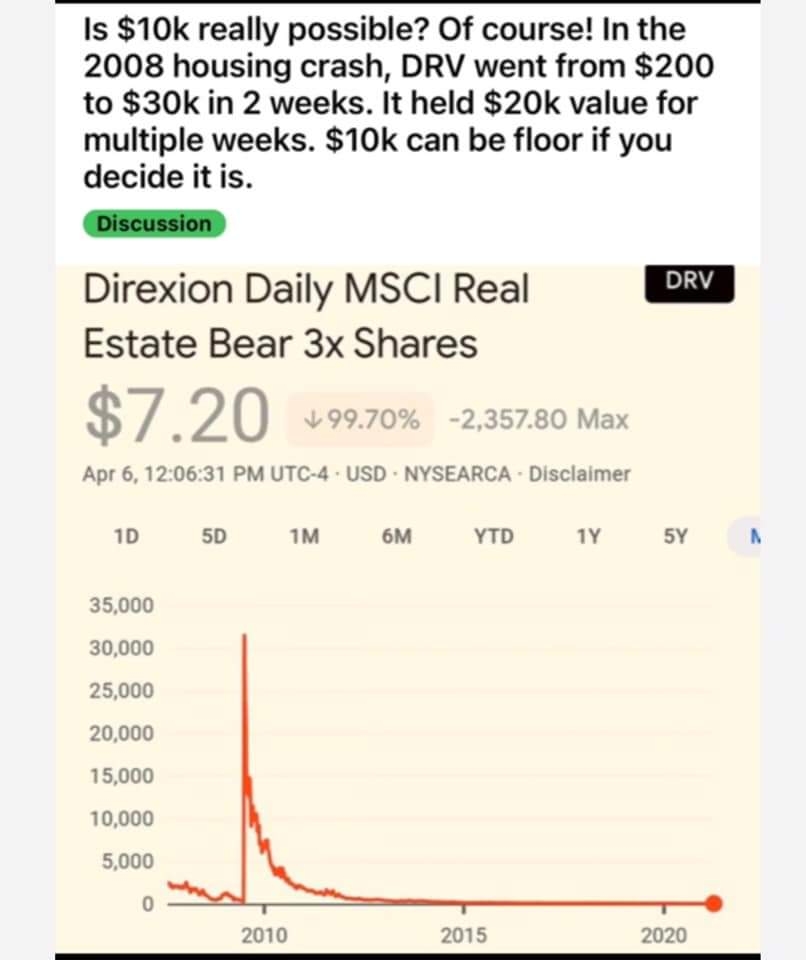Image resolution: width=806 pixels, height=960 pixels.
Task: Click the price spike peak on chart
Action: click(244, 637)
